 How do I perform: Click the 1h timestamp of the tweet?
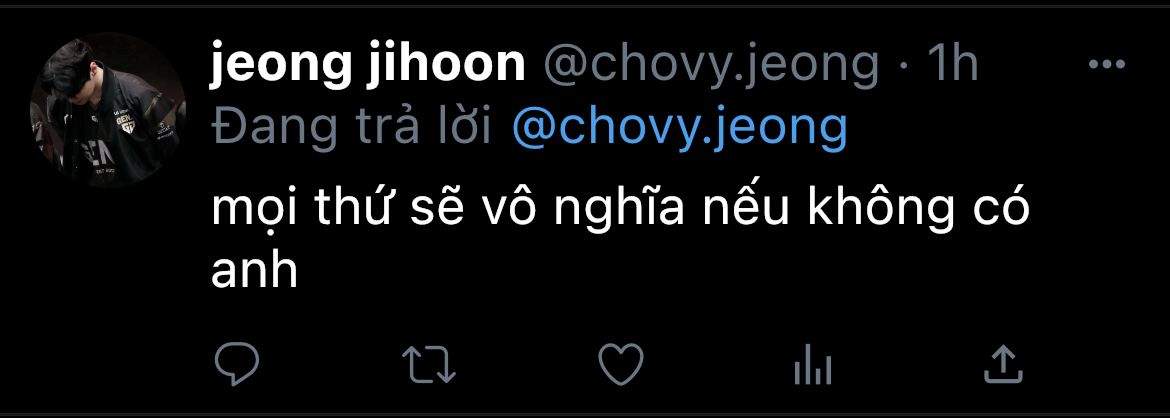952,64
